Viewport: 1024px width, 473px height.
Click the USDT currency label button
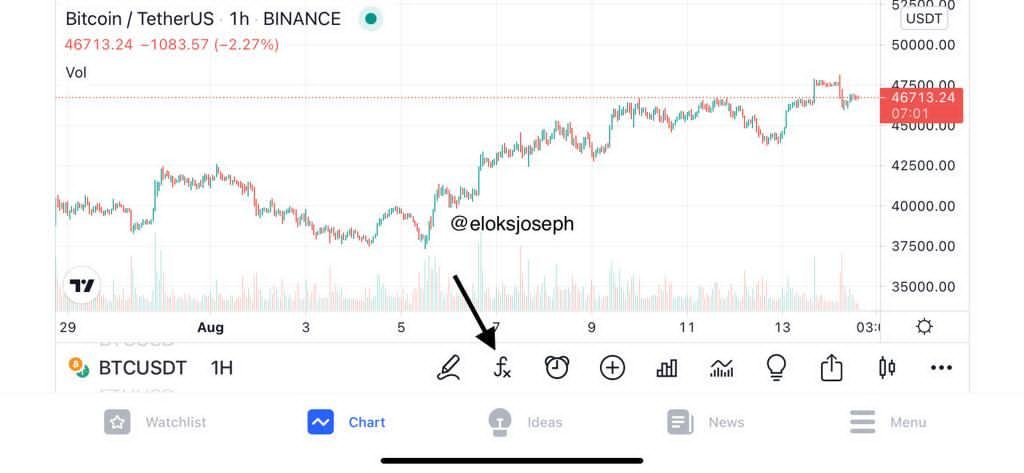(x=924, y=19)
